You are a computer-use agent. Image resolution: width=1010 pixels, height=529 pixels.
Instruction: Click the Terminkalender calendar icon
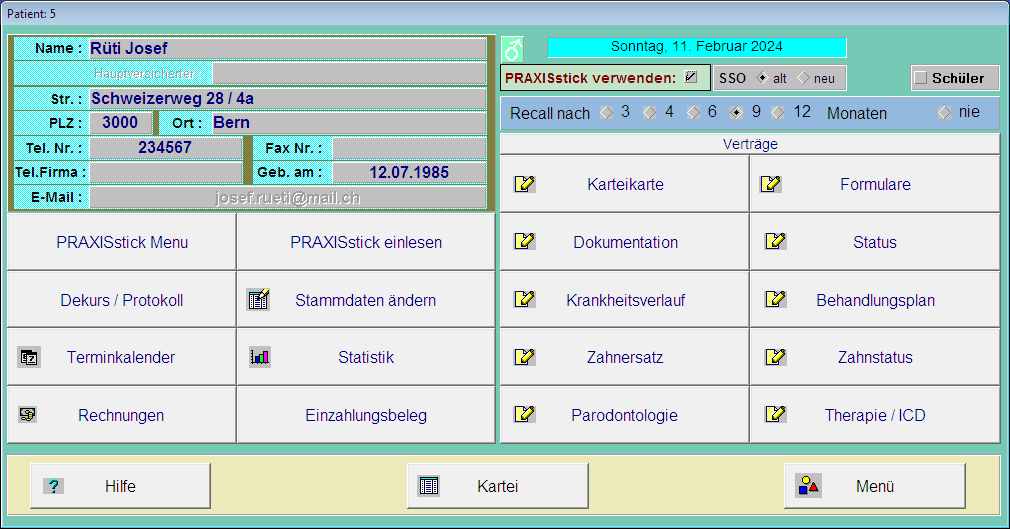pyautogui.click(x=29, y=357)
